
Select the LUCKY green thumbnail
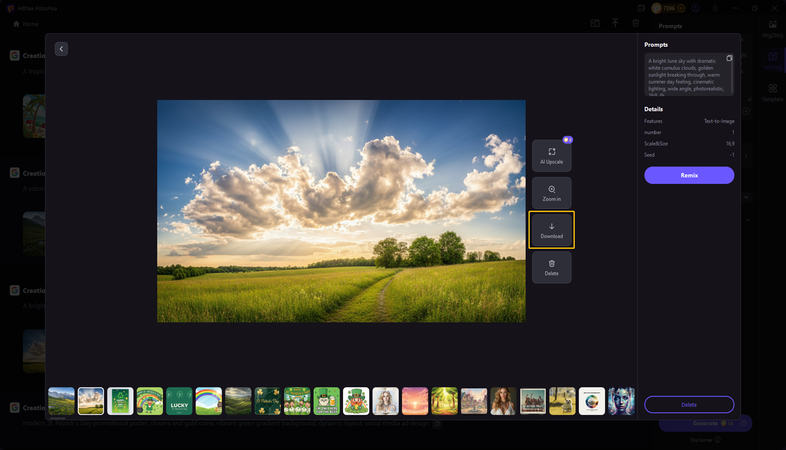click(179, 401)
